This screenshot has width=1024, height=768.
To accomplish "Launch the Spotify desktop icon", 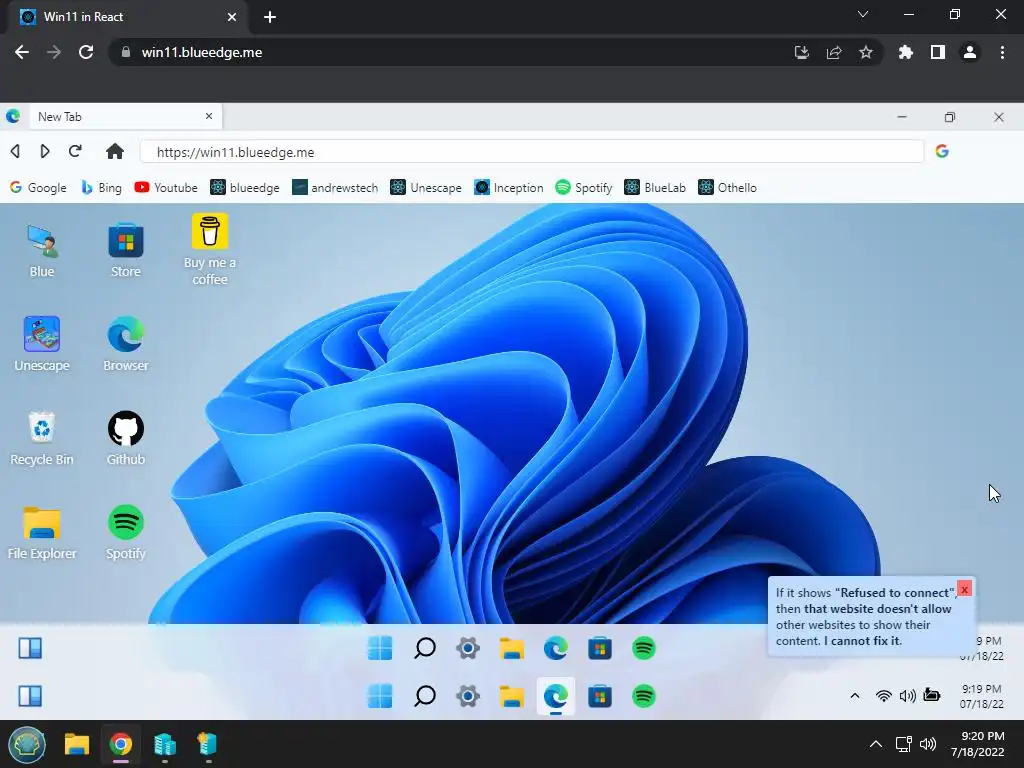I will click(x=125, y=533).
